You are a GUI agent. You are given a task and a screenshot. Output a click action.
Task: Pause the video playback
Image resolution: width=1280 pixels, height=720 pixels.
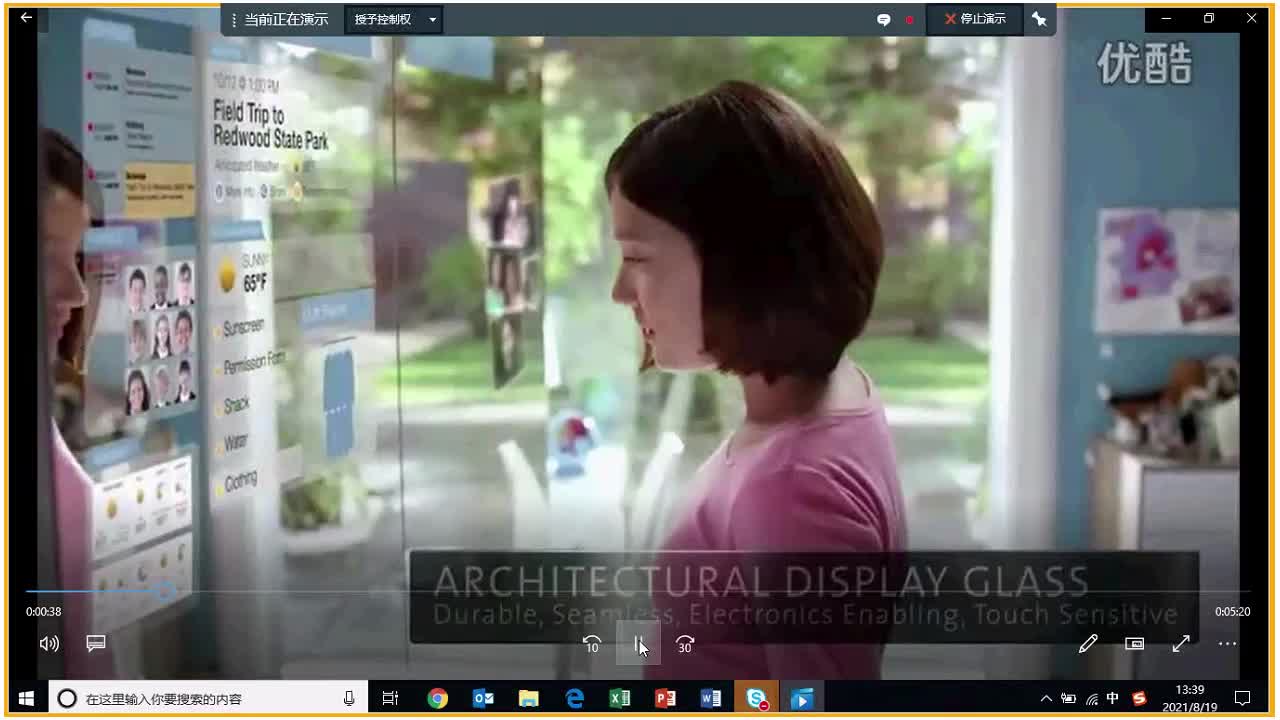tap(638, 645)
